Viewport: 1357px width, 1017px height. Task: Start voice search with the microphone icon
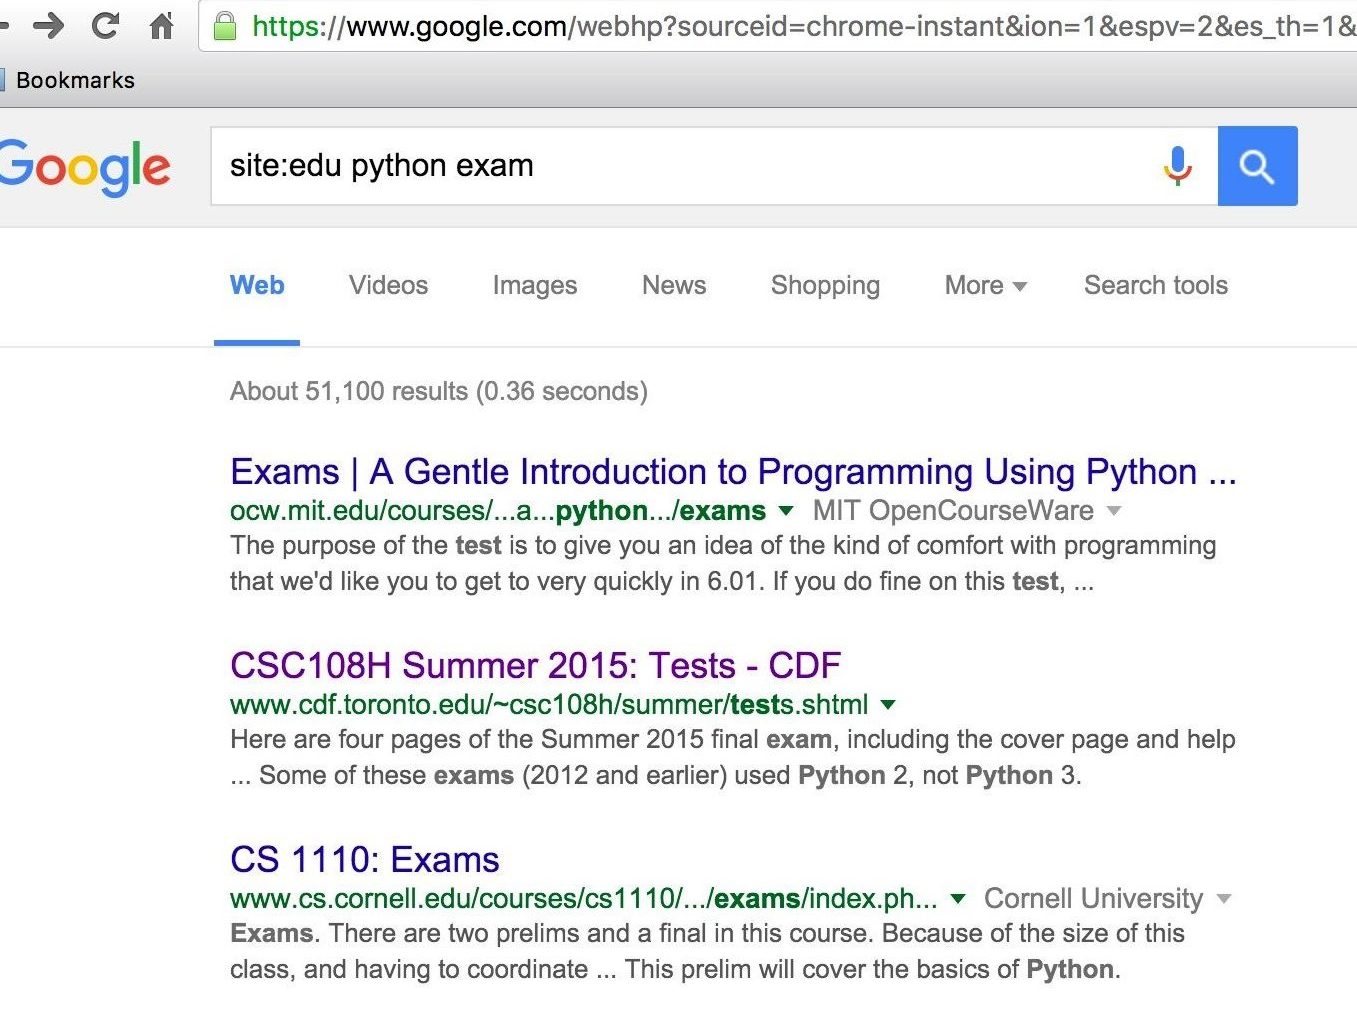pos(1178,166)
